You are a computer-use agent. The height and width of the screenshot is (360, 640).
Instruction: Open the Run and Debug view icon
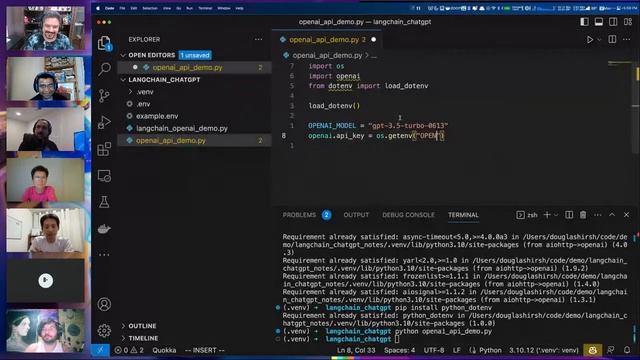point(104,122)
